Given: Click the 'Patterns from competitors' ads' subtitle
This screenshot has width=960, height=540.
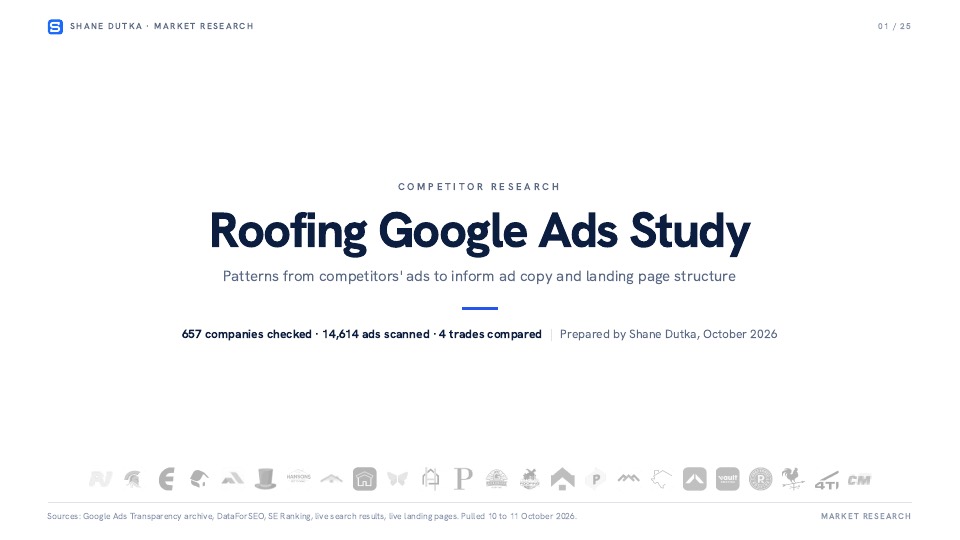Looking at the screenshot, I should coord(479,276).
